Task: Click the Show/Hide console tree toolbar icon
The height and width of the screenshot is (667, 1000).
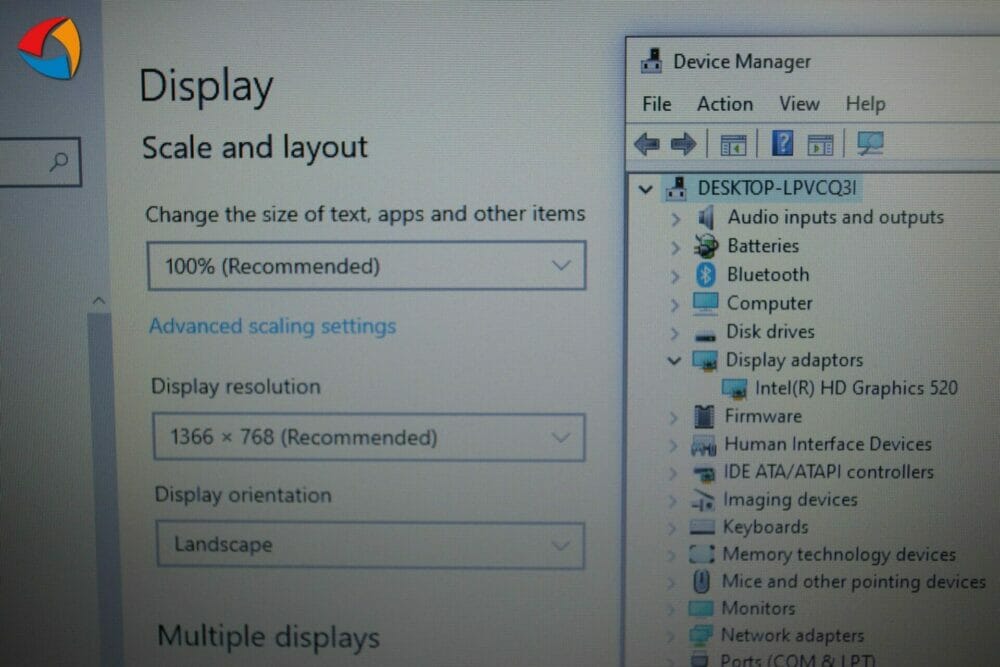Action: 733,145
